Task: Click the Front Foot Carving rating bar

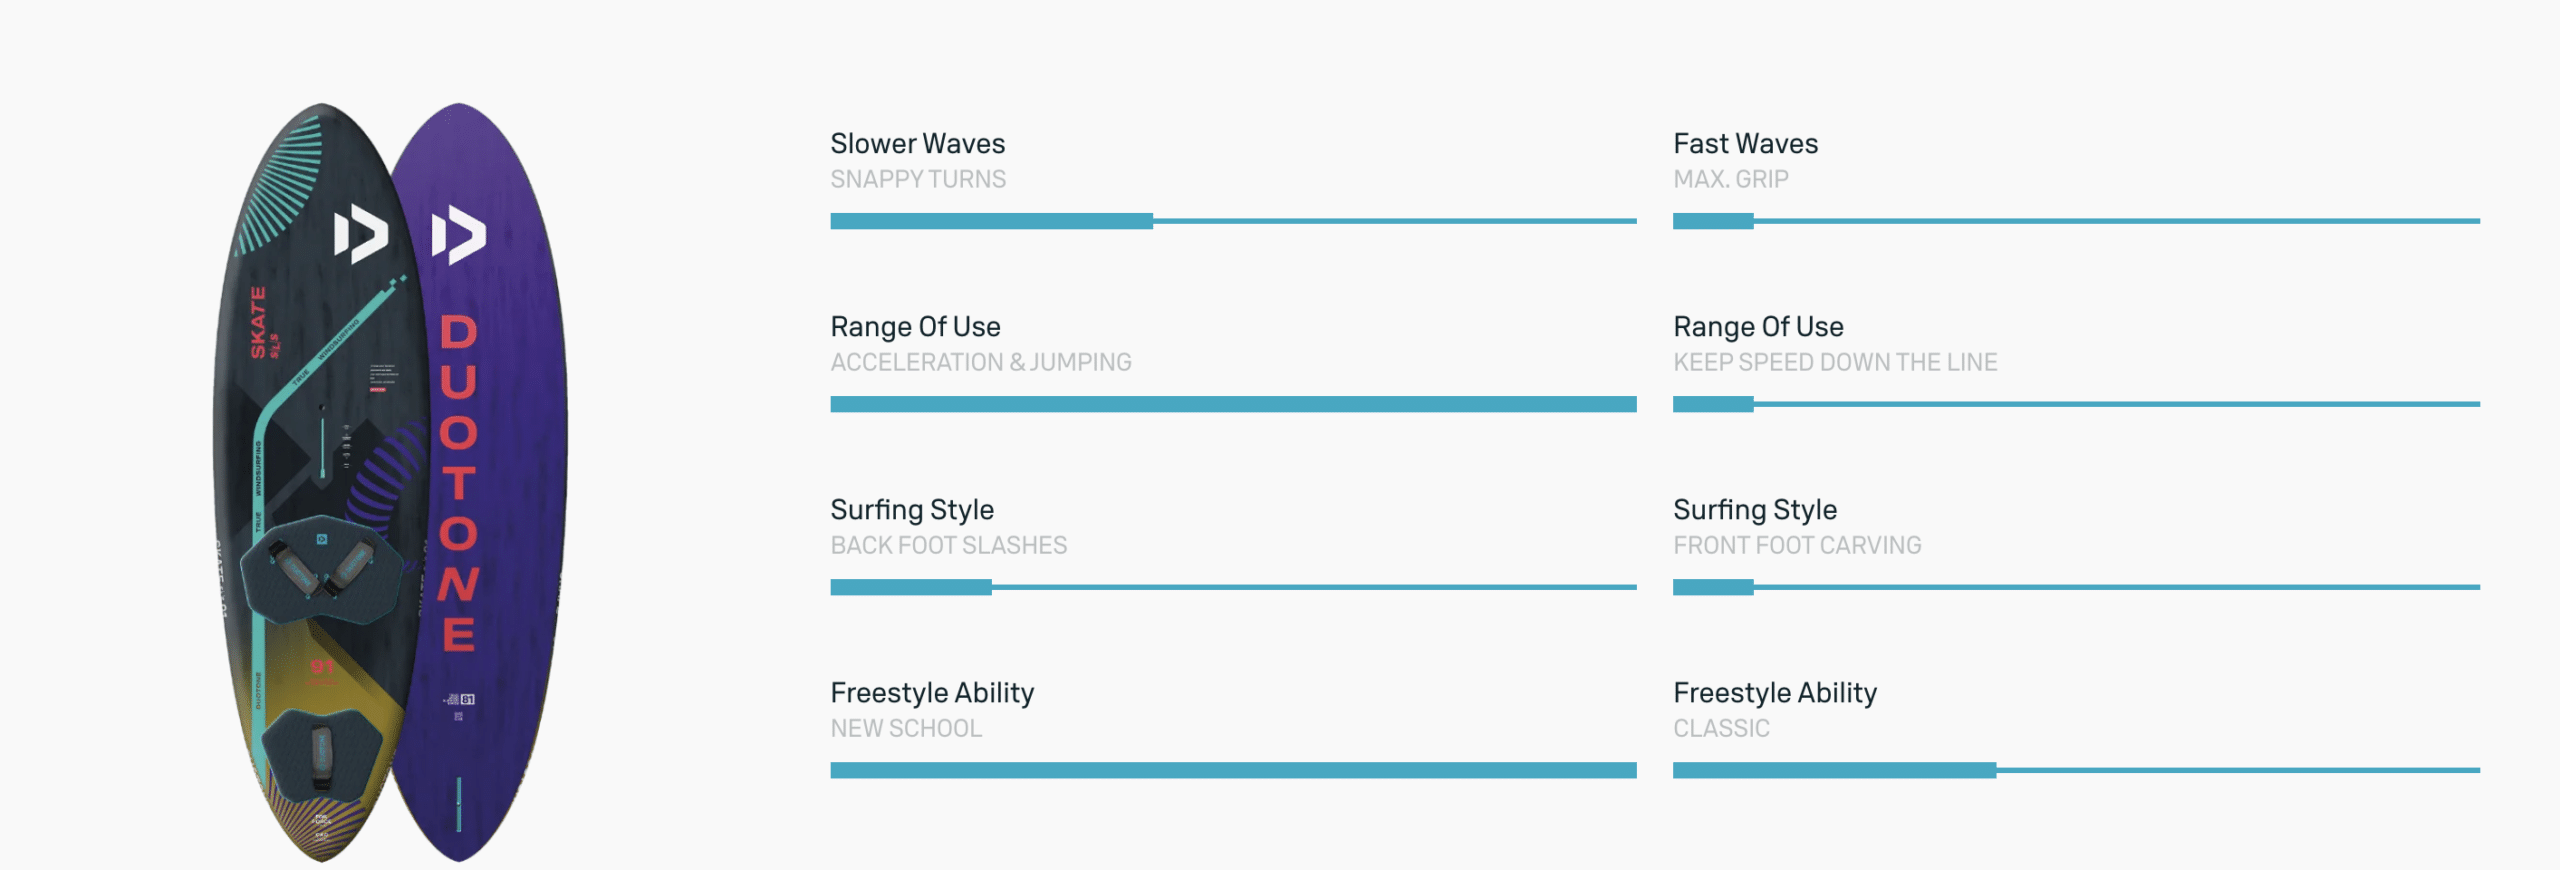Action: click(2076, 587)
